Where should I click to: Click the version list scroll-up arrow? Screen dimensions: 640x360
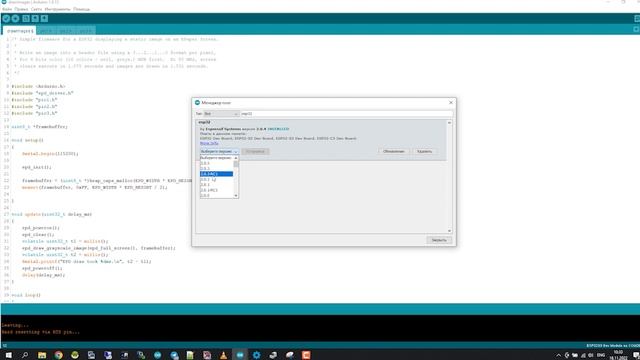[x=236, y=158]
